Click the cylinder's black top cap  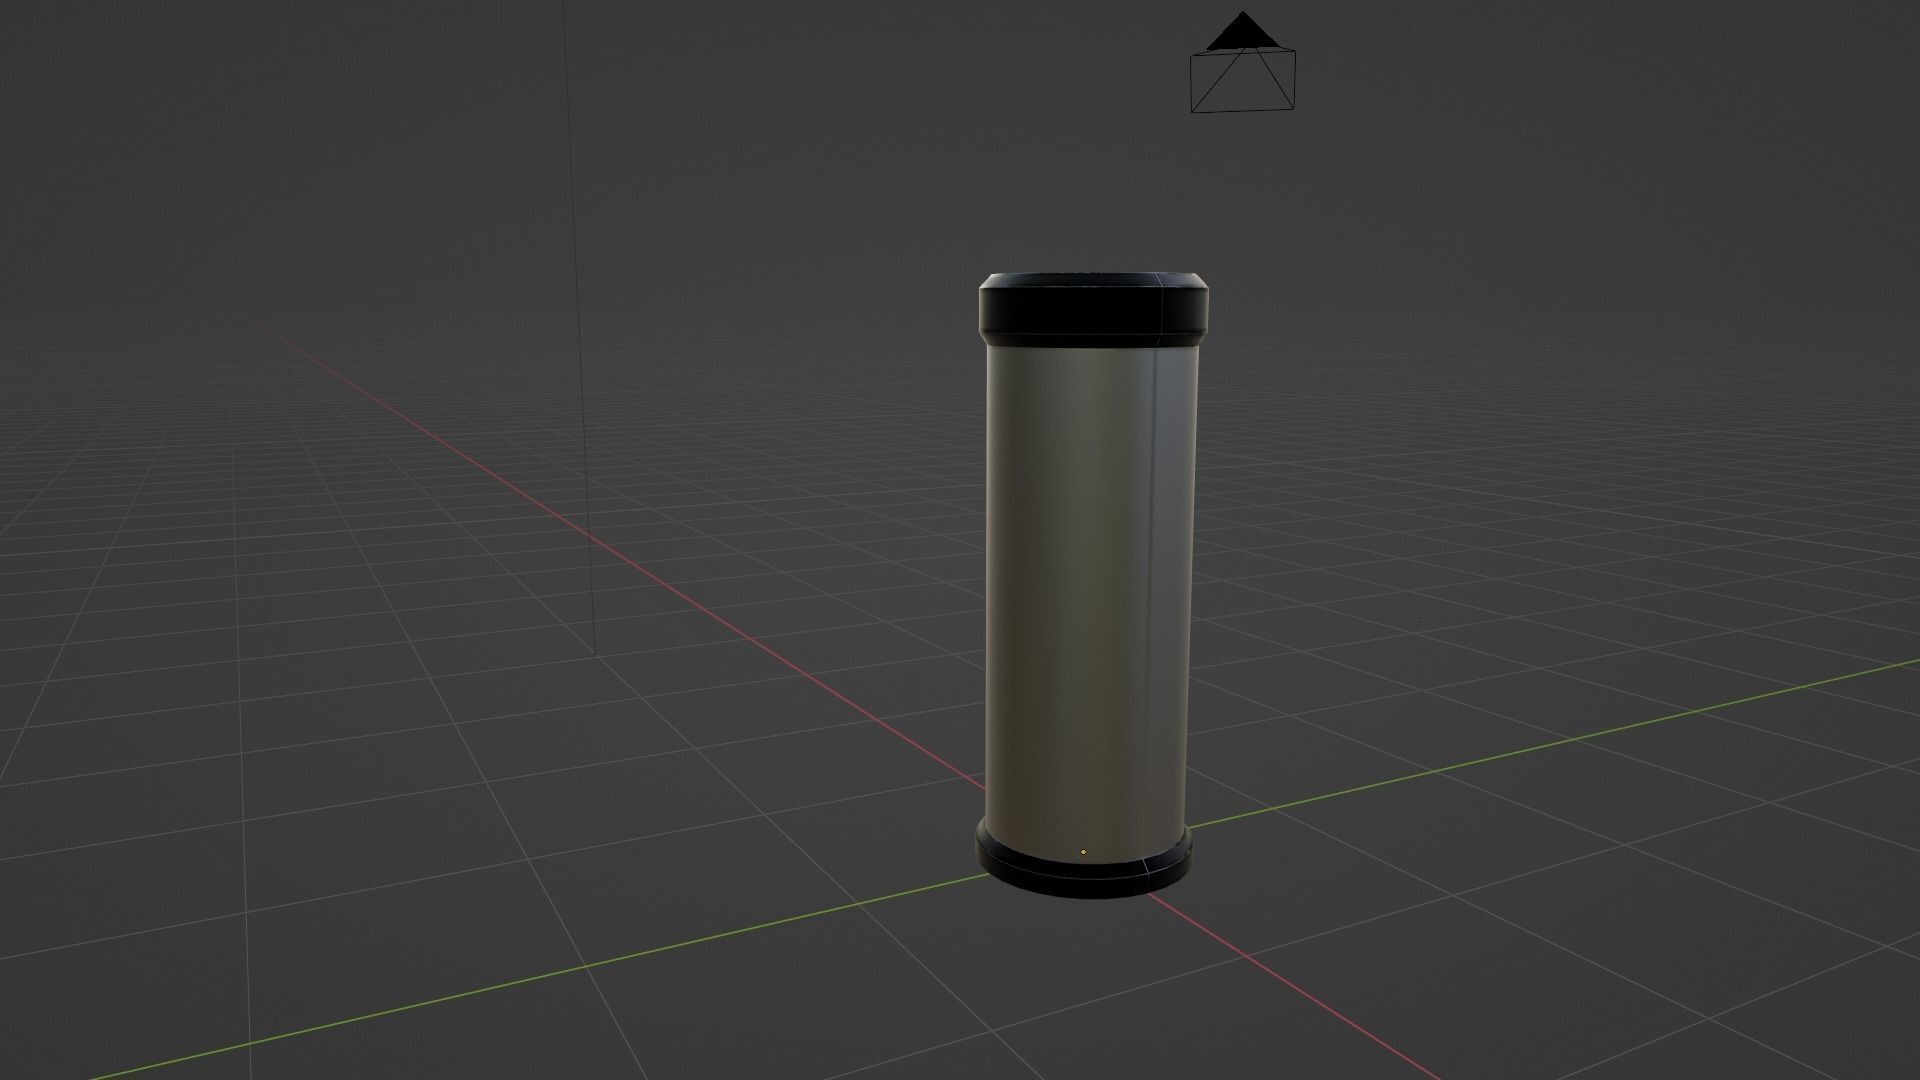coord(1094,308)
